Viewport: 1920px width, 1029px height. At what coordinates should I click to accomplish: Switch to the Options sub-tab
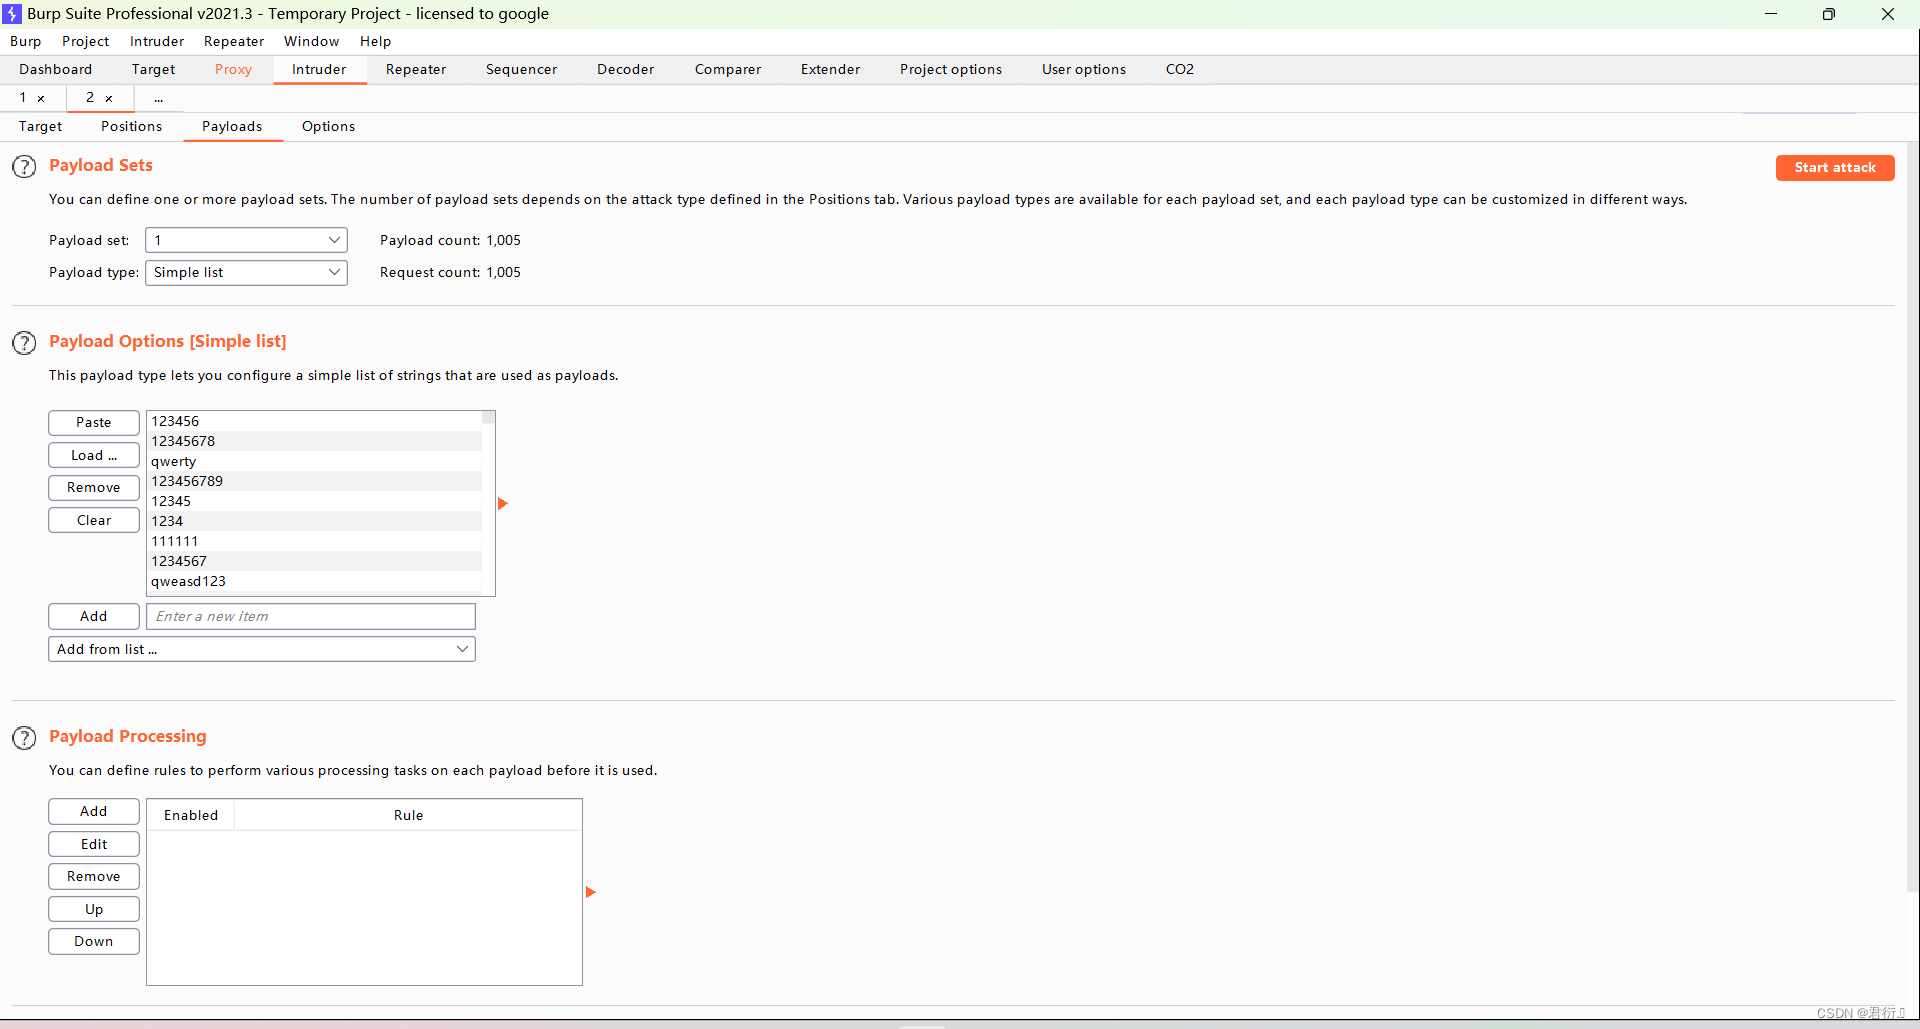(x=328, y=126)
